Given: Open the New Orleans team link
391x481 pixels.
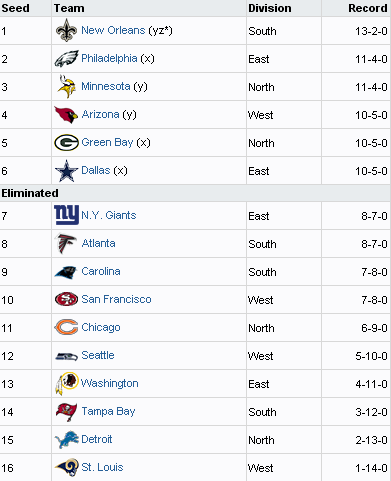Looking at the screenshot, I should click(113, 30).
